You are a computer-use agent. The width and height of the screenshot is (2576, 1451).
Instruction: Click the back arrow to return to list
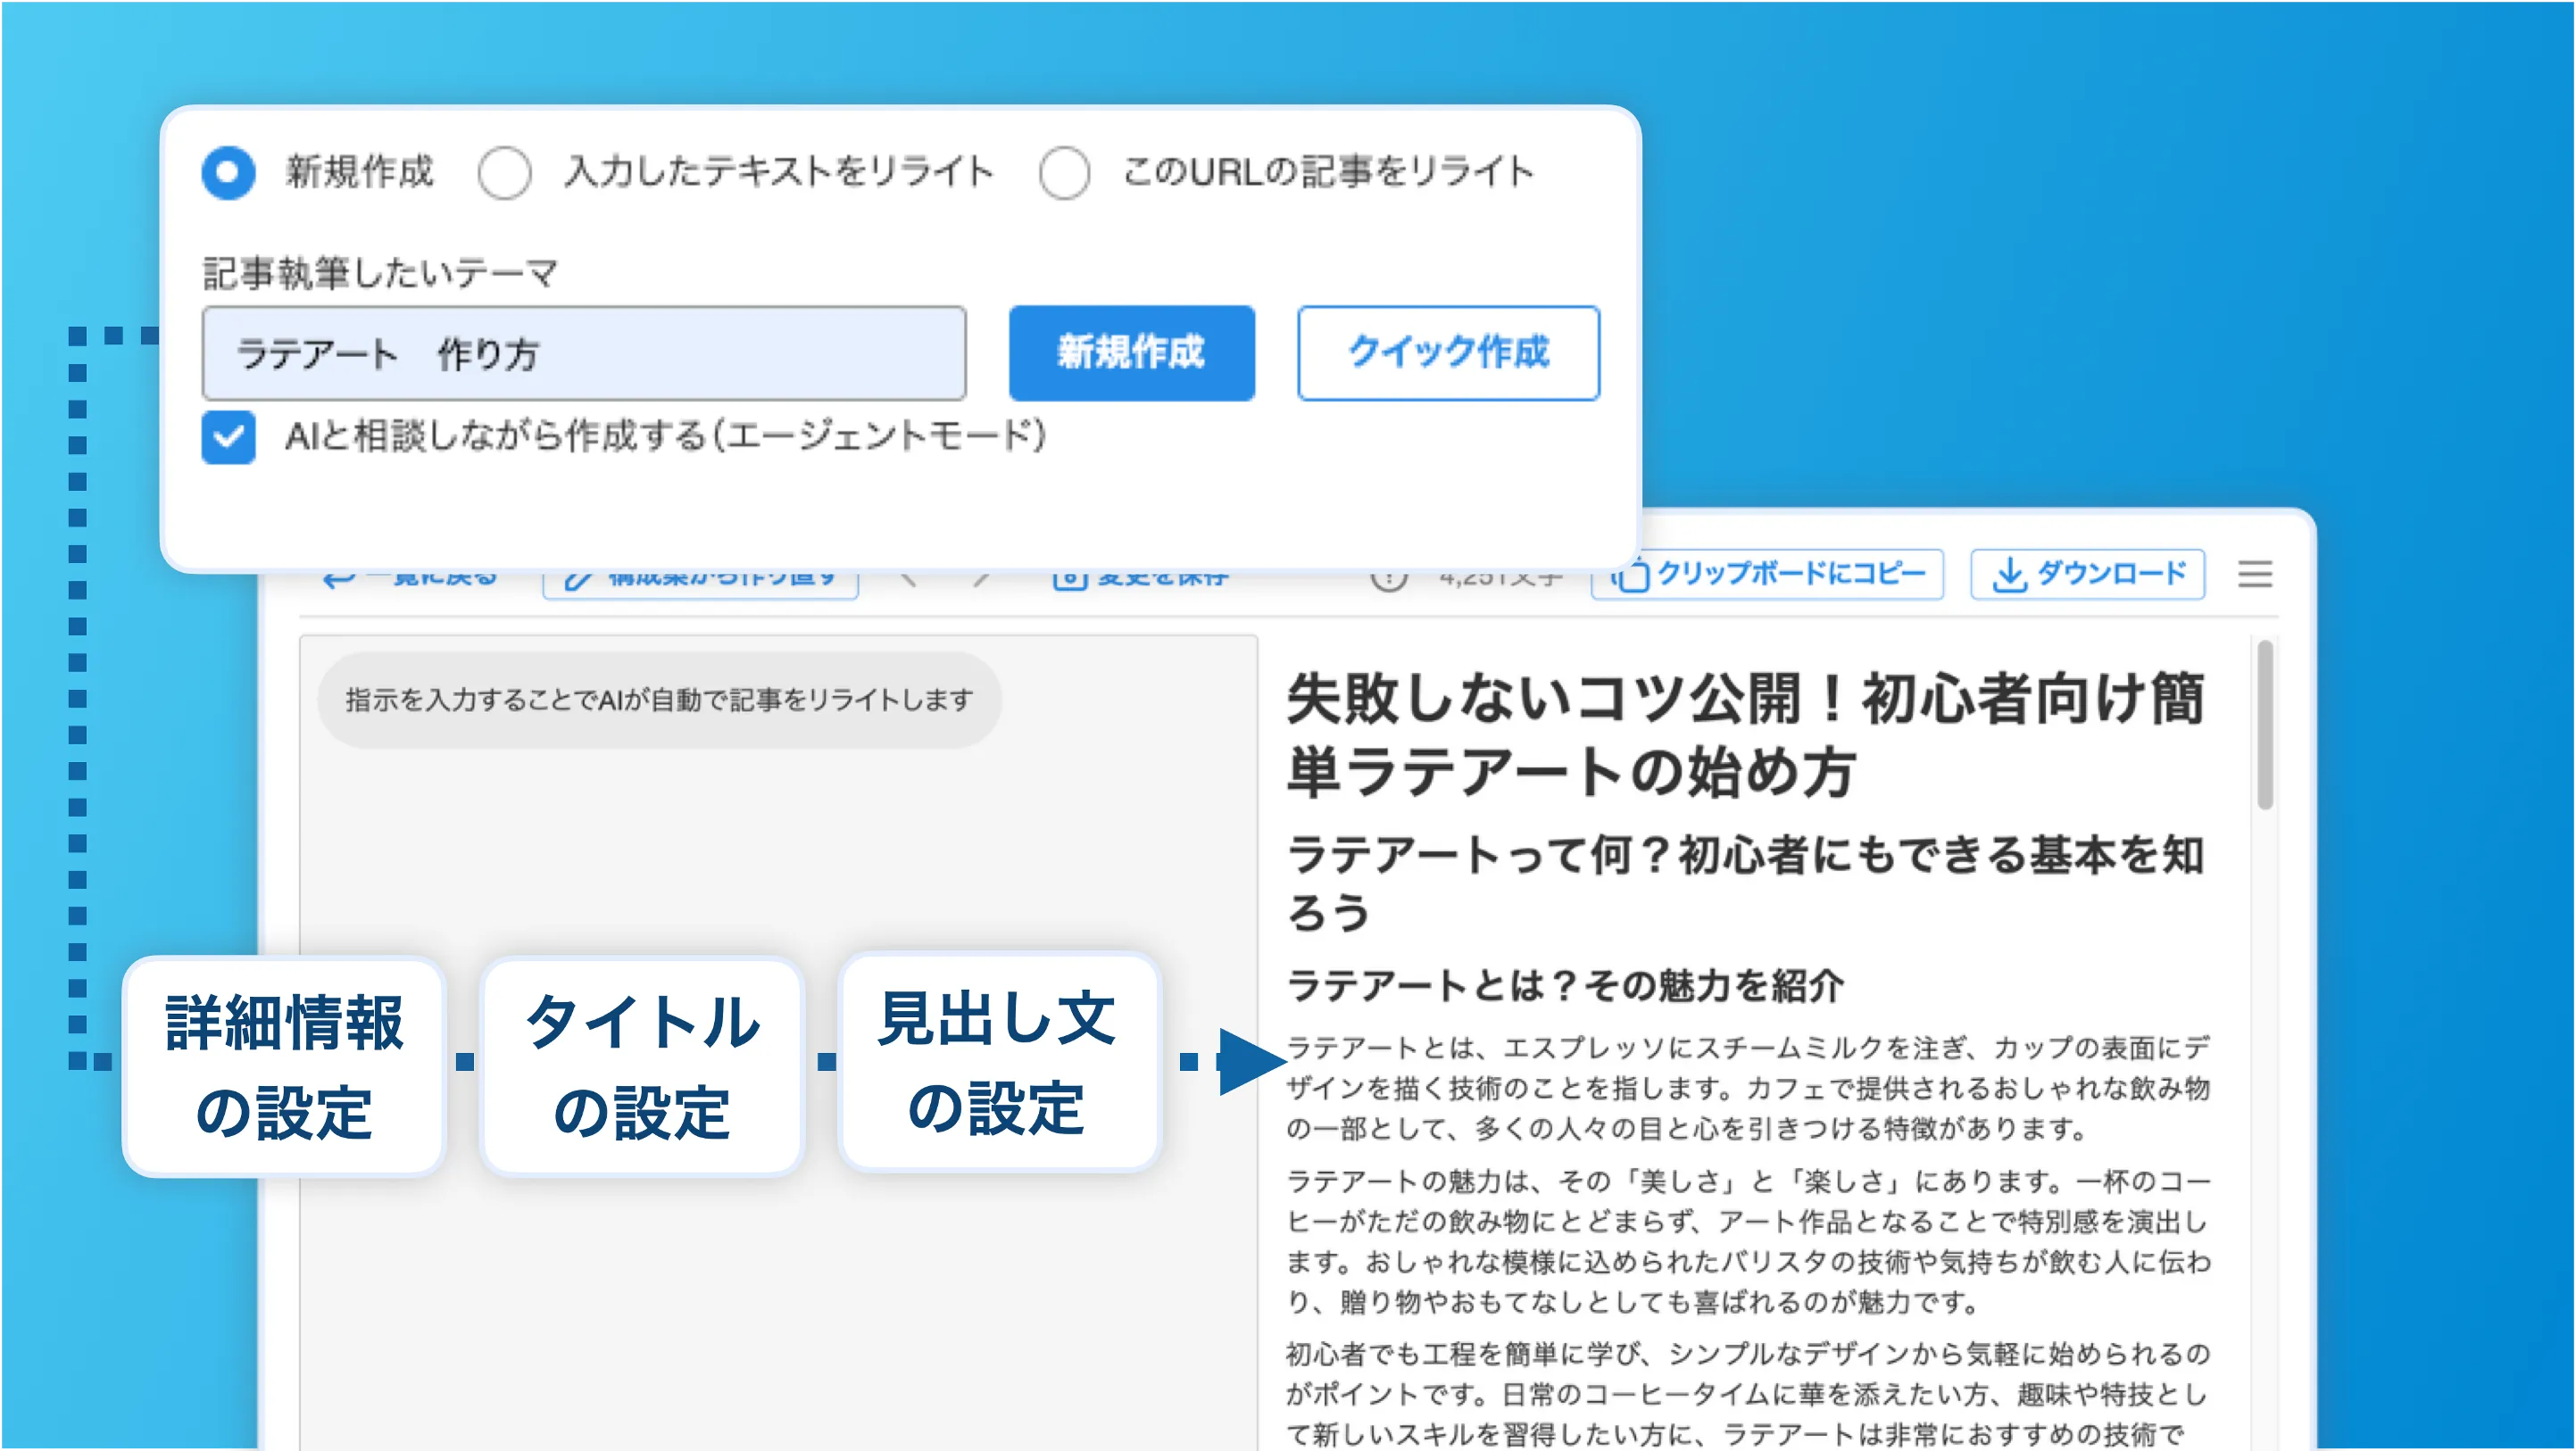pos(339,579)
